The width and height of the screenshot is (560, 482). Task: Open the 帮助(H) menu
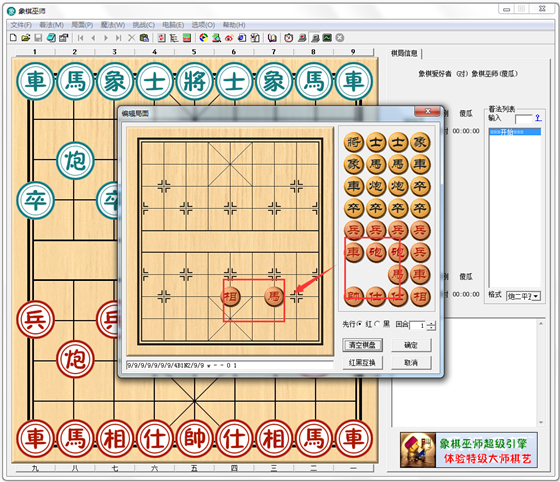click(x=234, y=25)
